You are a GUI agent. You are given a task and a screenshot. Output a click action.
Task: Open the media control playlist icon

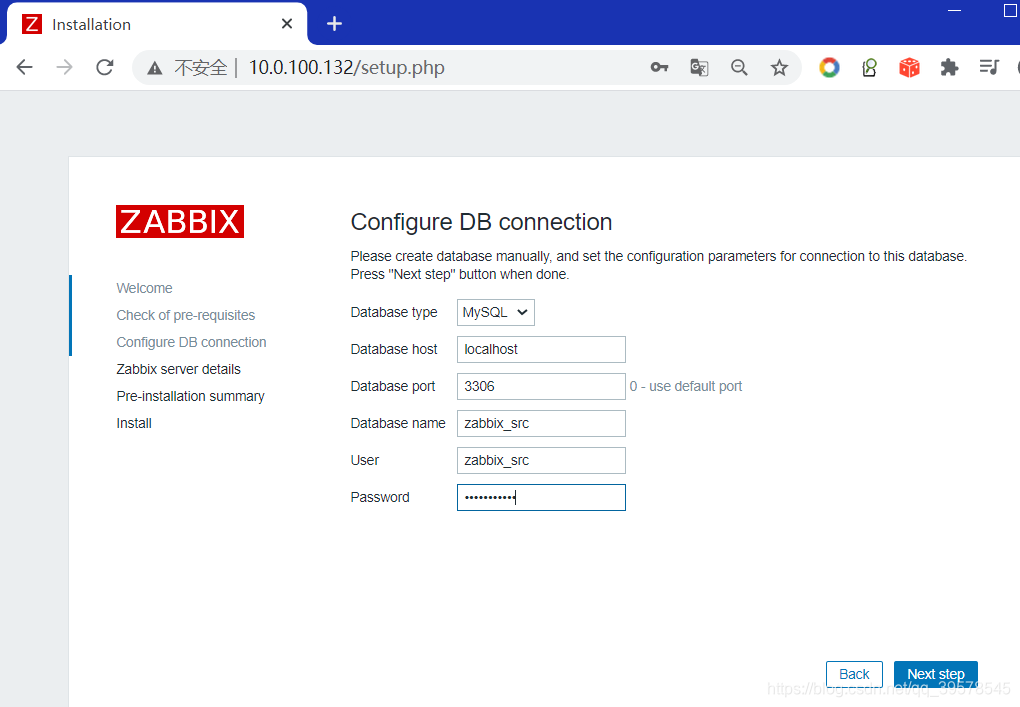989,67
